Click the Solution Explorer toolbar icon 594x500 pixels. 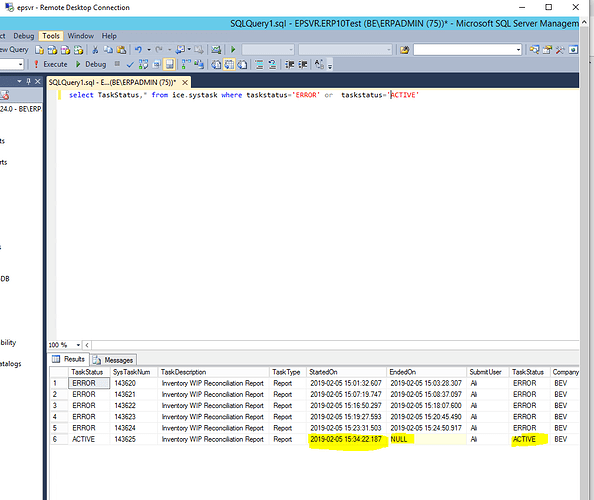[534, 50]
